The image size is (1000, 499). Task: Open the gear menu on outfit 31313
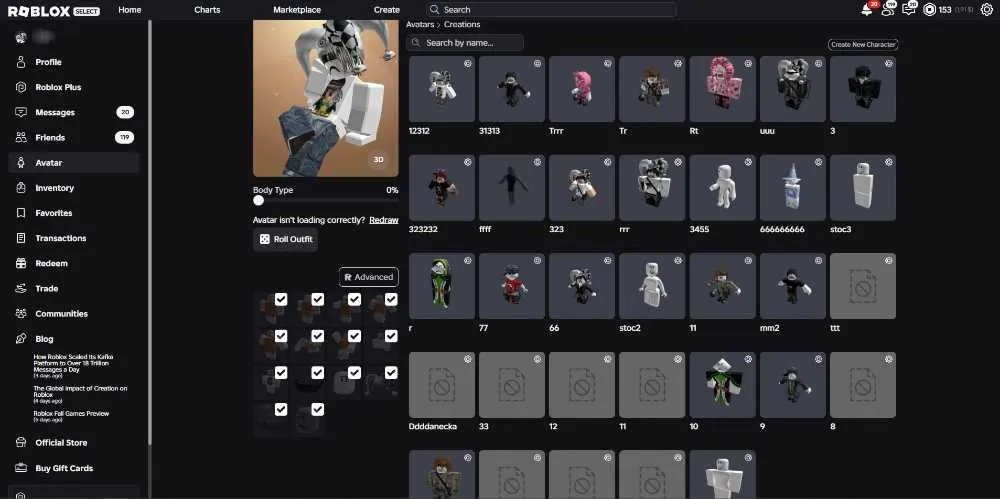coord(537,64)
